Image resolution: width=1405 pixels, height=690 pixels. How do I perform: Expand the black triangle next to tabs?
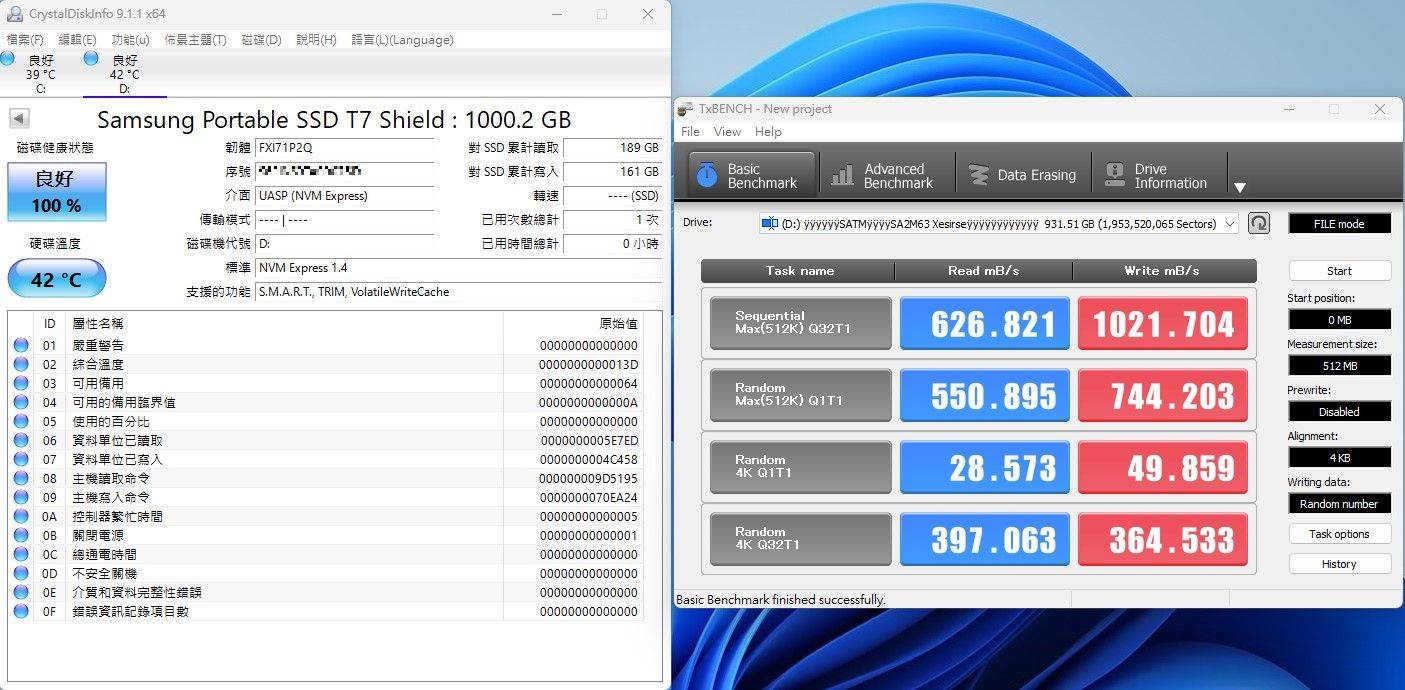coord(1240,185)
